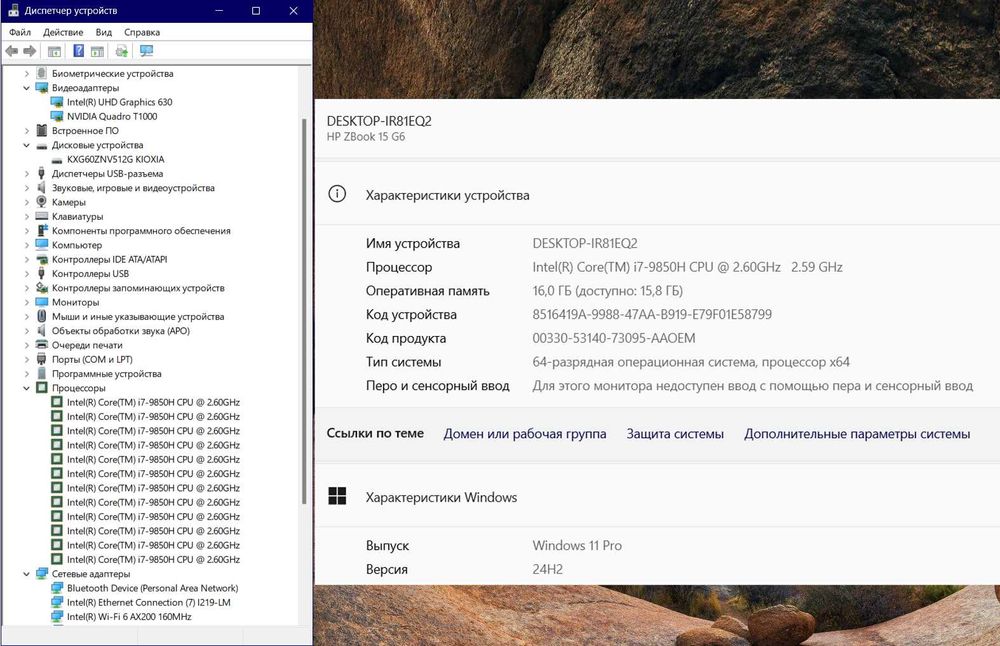Click the Очереди печати printer icon
This screenshot has height=646, width=1000.
(41, 345)
